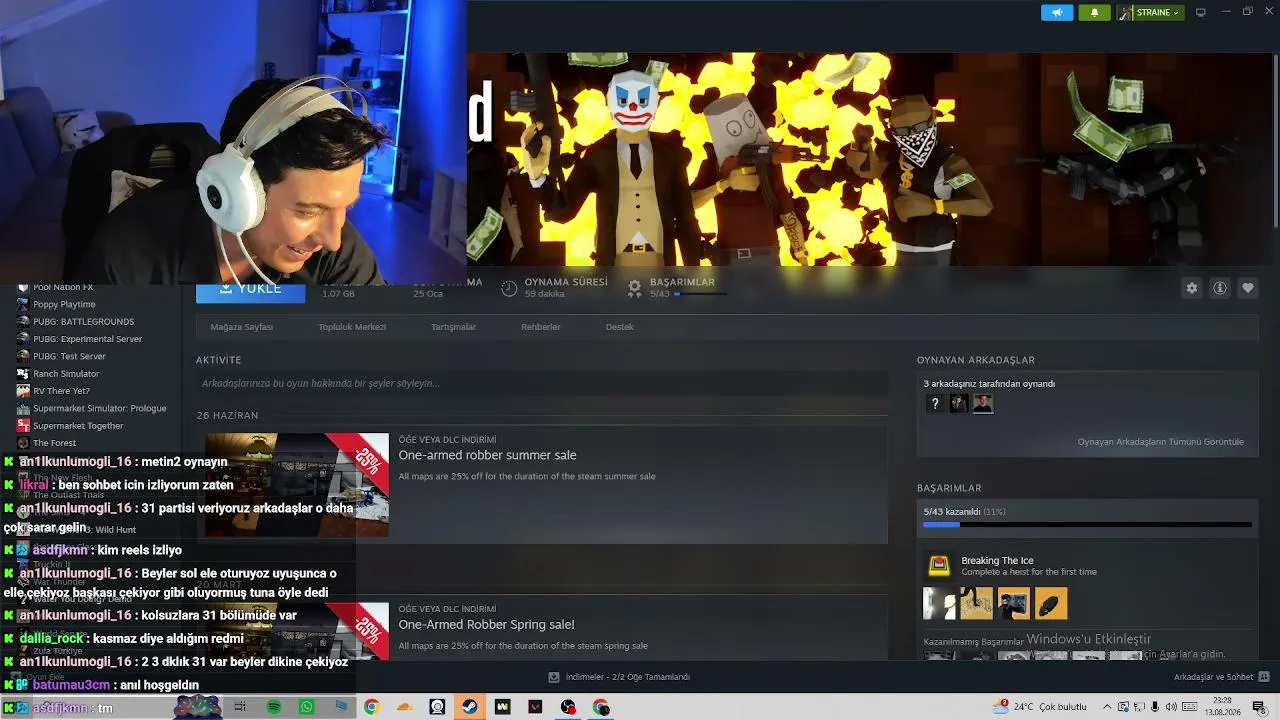This screenshot has height=720, width=1280.
Task: Open taskbar Task View button
Action: 240,707
